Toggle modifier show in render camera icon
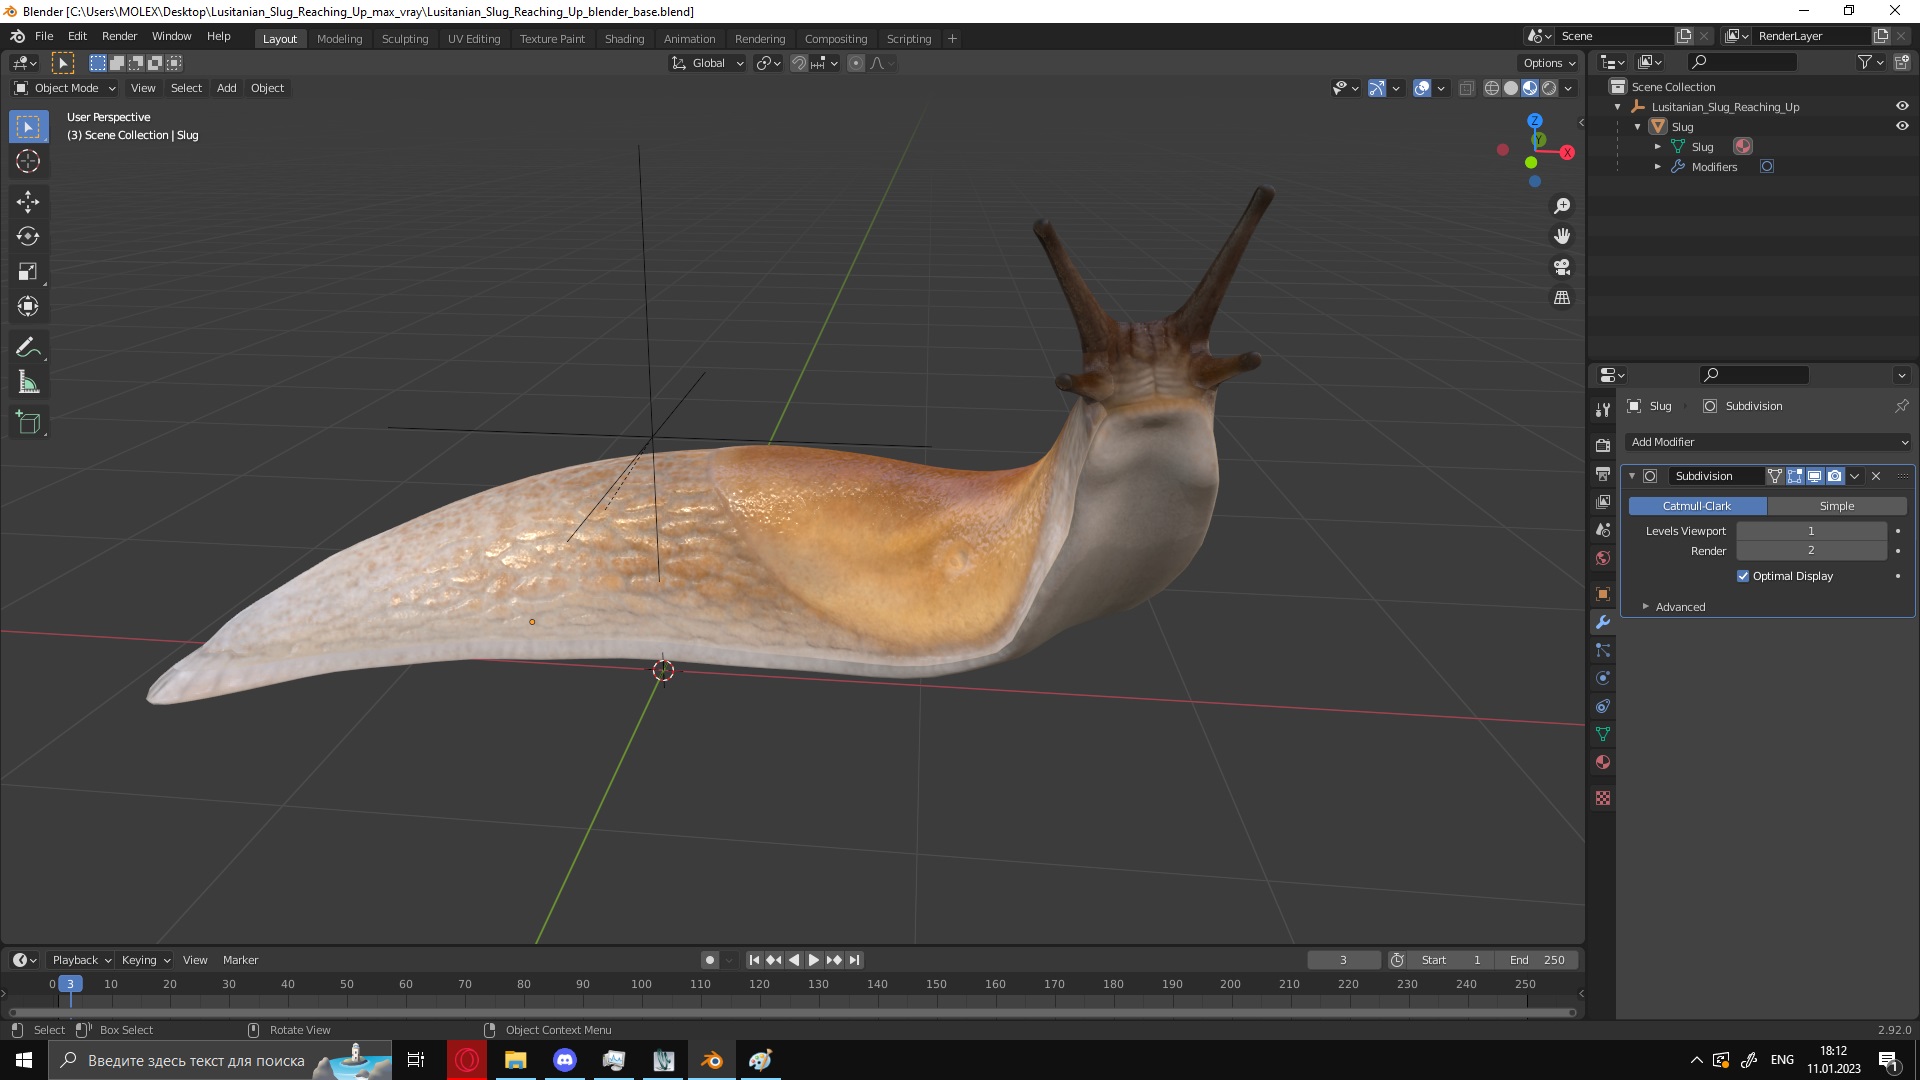Image resolution: width=1920 pixels, height=1080 pixels. [x=1835, y=476]
